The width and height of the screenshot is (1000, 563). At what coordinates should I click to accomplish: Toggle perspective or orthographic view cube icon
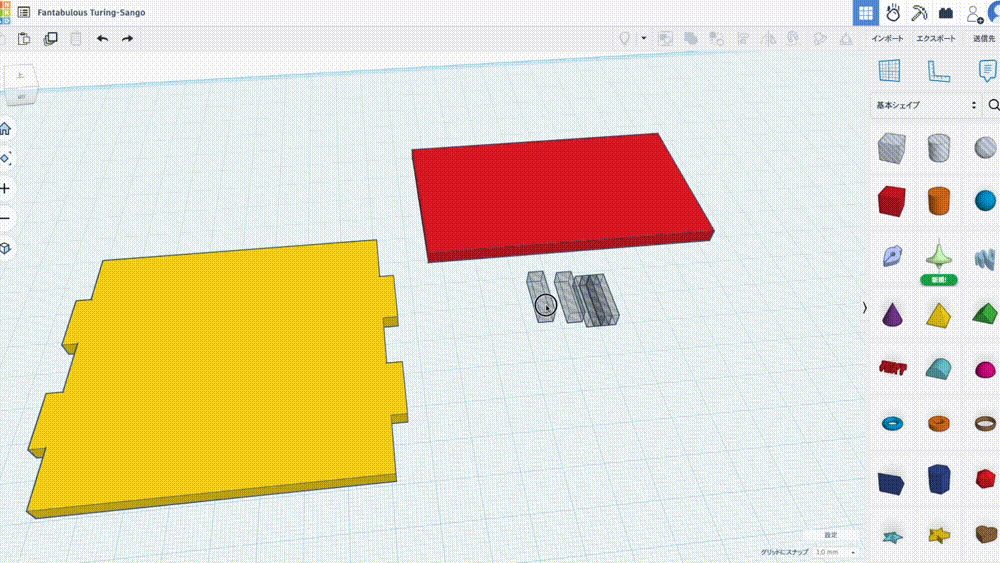click(x=6, y=247)
